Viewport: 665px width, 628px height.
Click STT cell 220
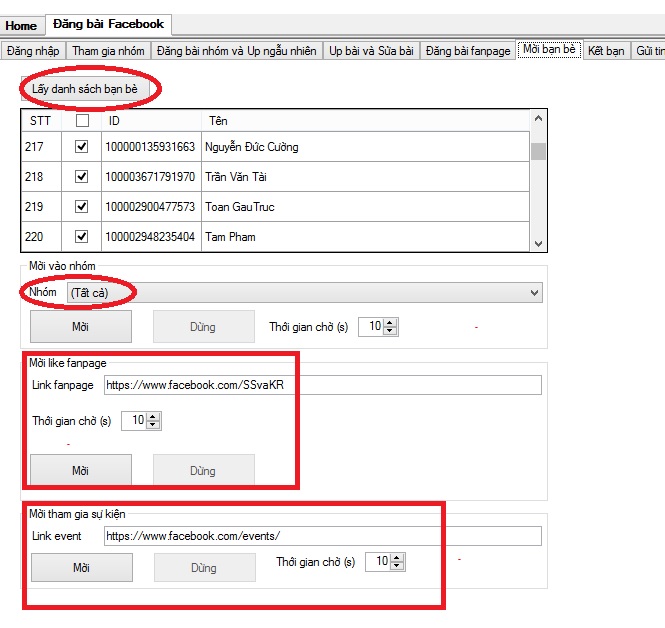coord(41,237)
